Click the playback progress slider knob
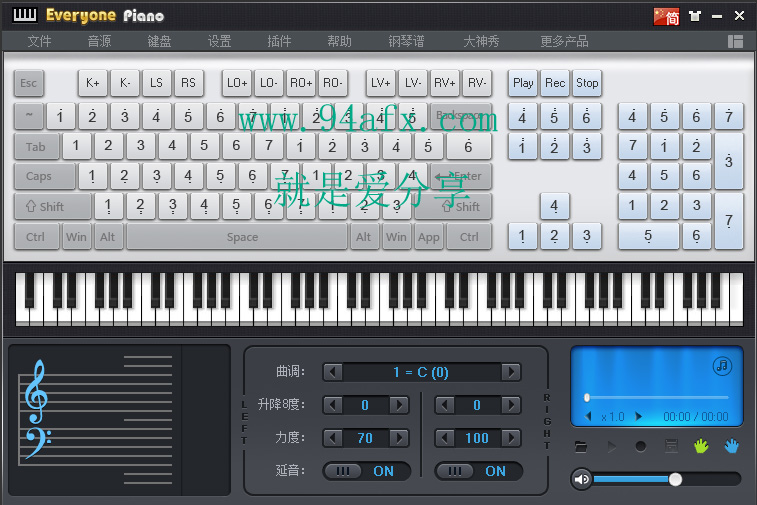Screen dimensions: 757x505 pyautogui.click(x=587, y=397)
